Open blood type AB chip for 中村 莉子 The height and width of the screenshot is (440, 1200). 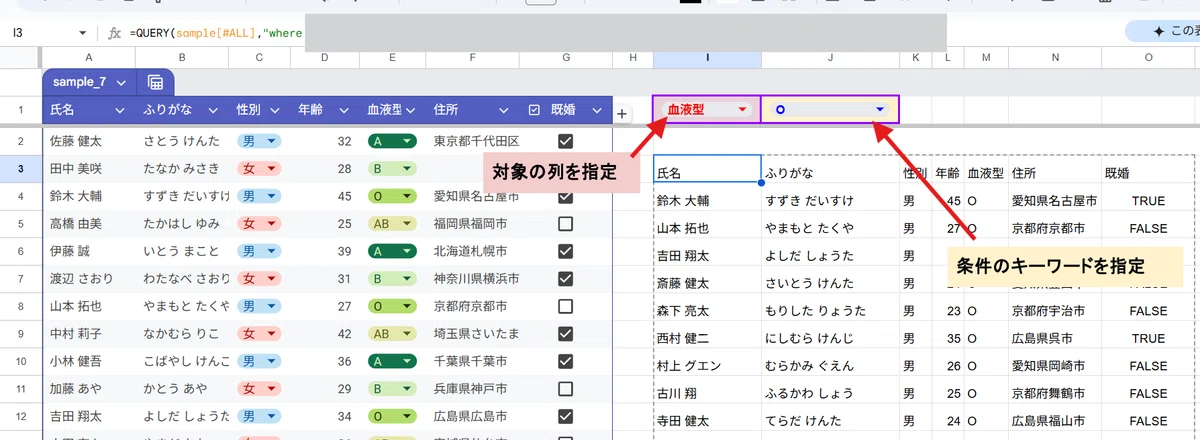(391, 333)
